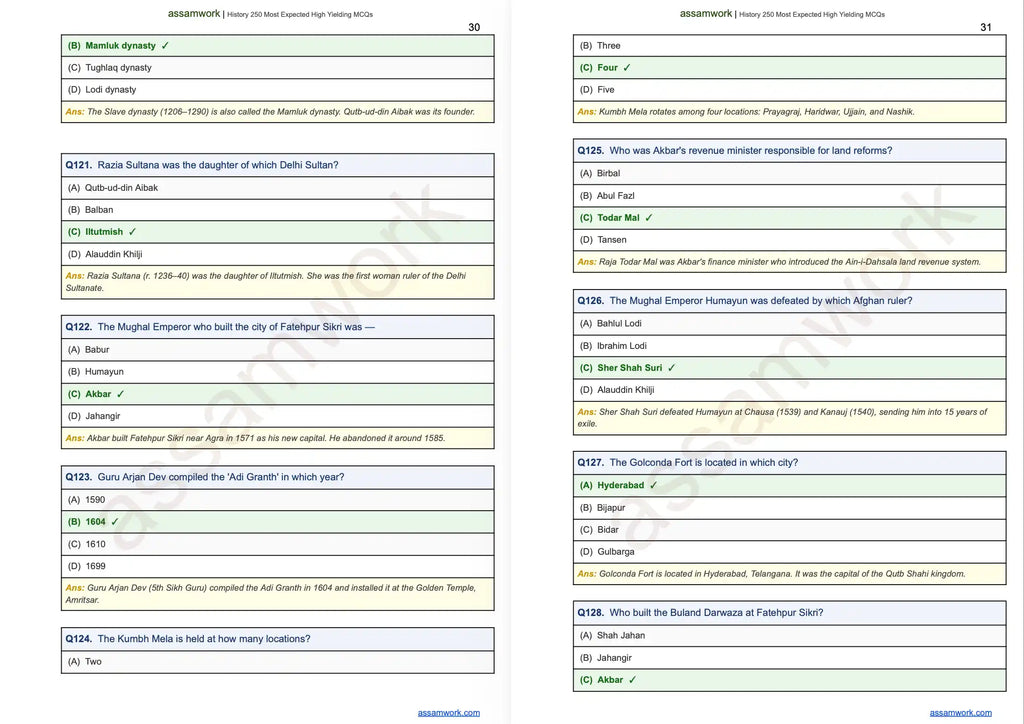Select option (B) Abul Fazl in Q125
The width and height of the screenshot is (1024, 724).
pos(790,196)
